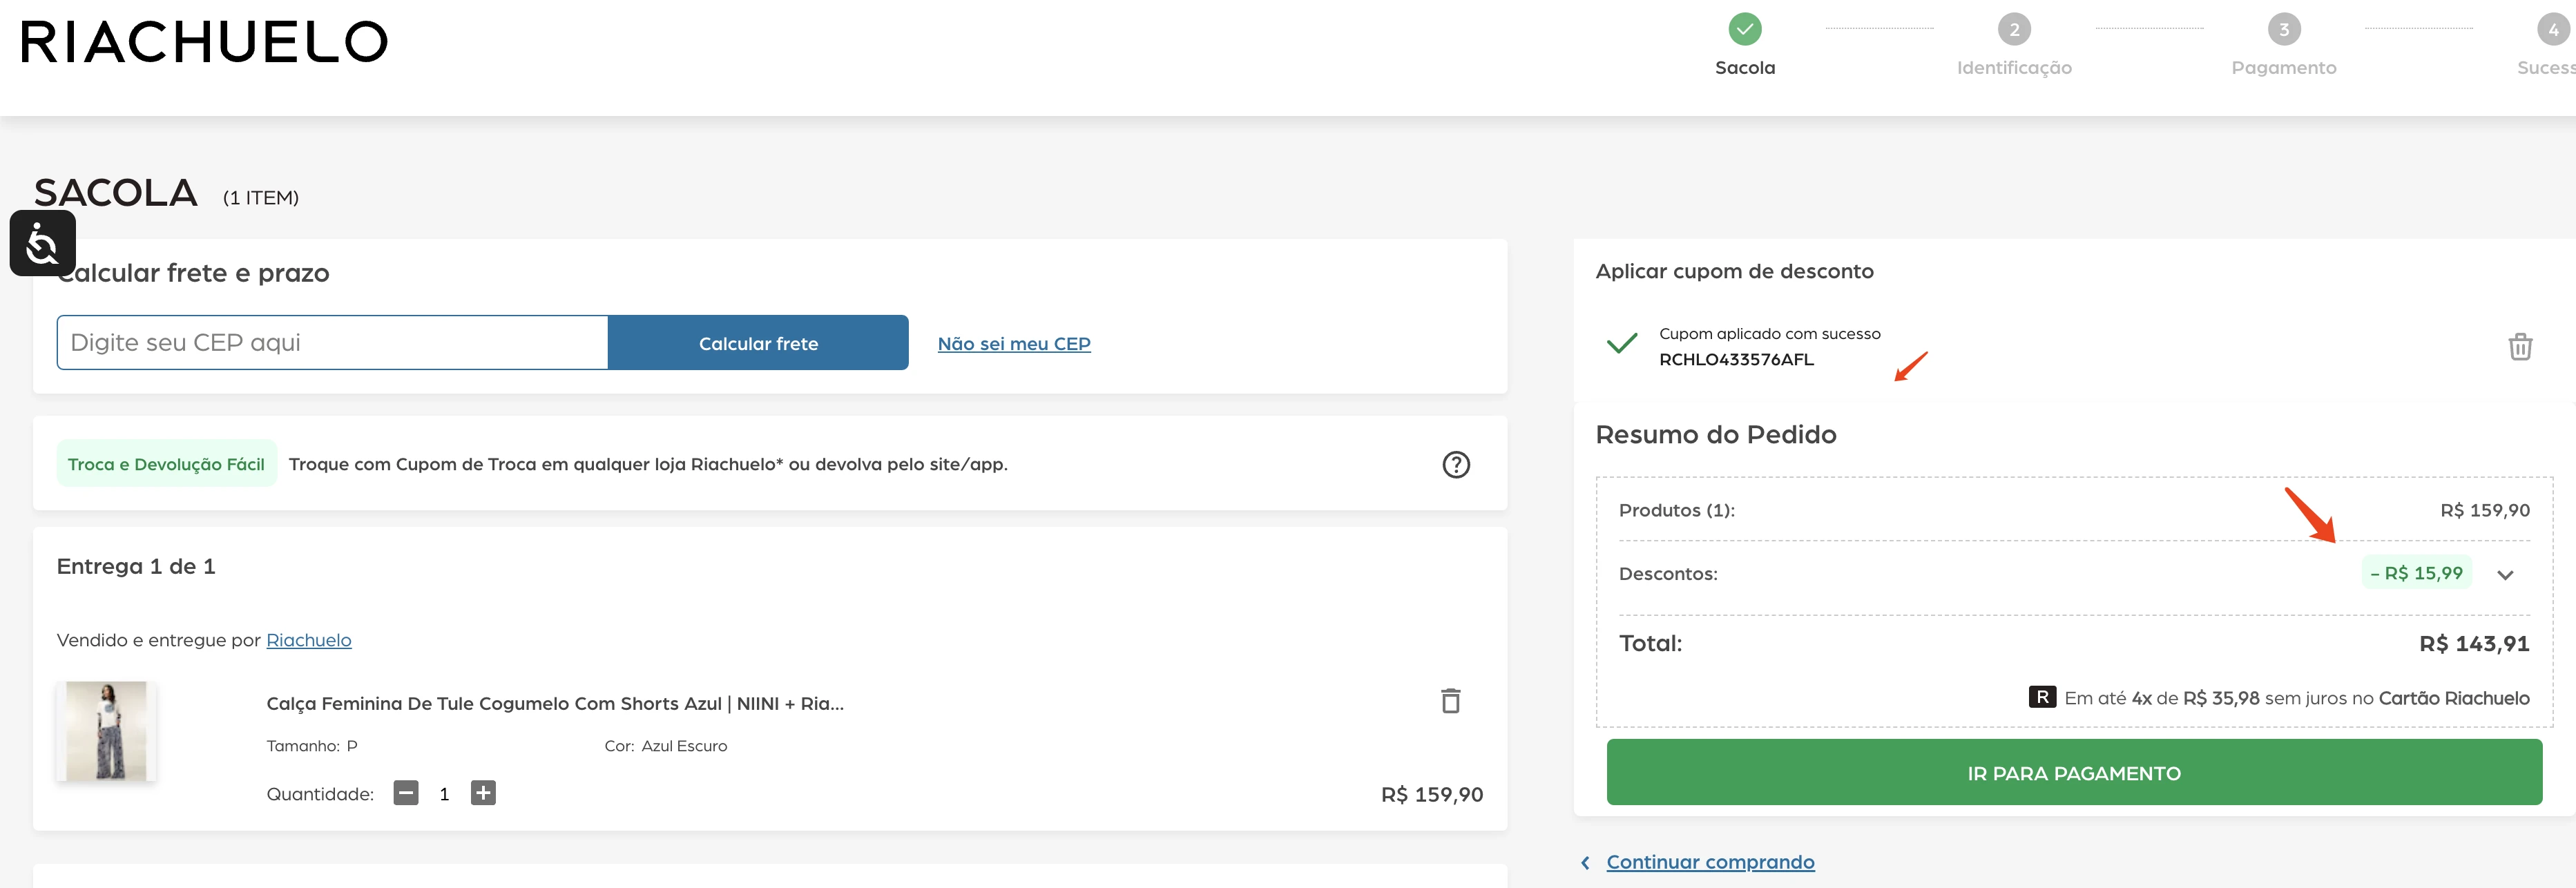
Task: Decrease product quantity with minus button
Action: 406,793
